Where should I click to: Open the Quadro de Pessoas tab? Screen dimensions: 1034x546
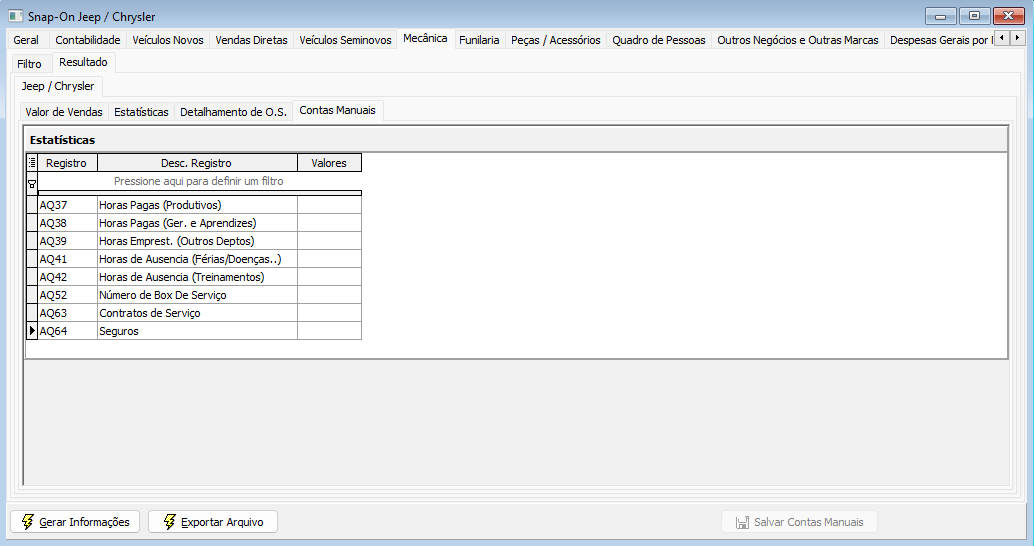pyautogui.click(x=659, y=40)
